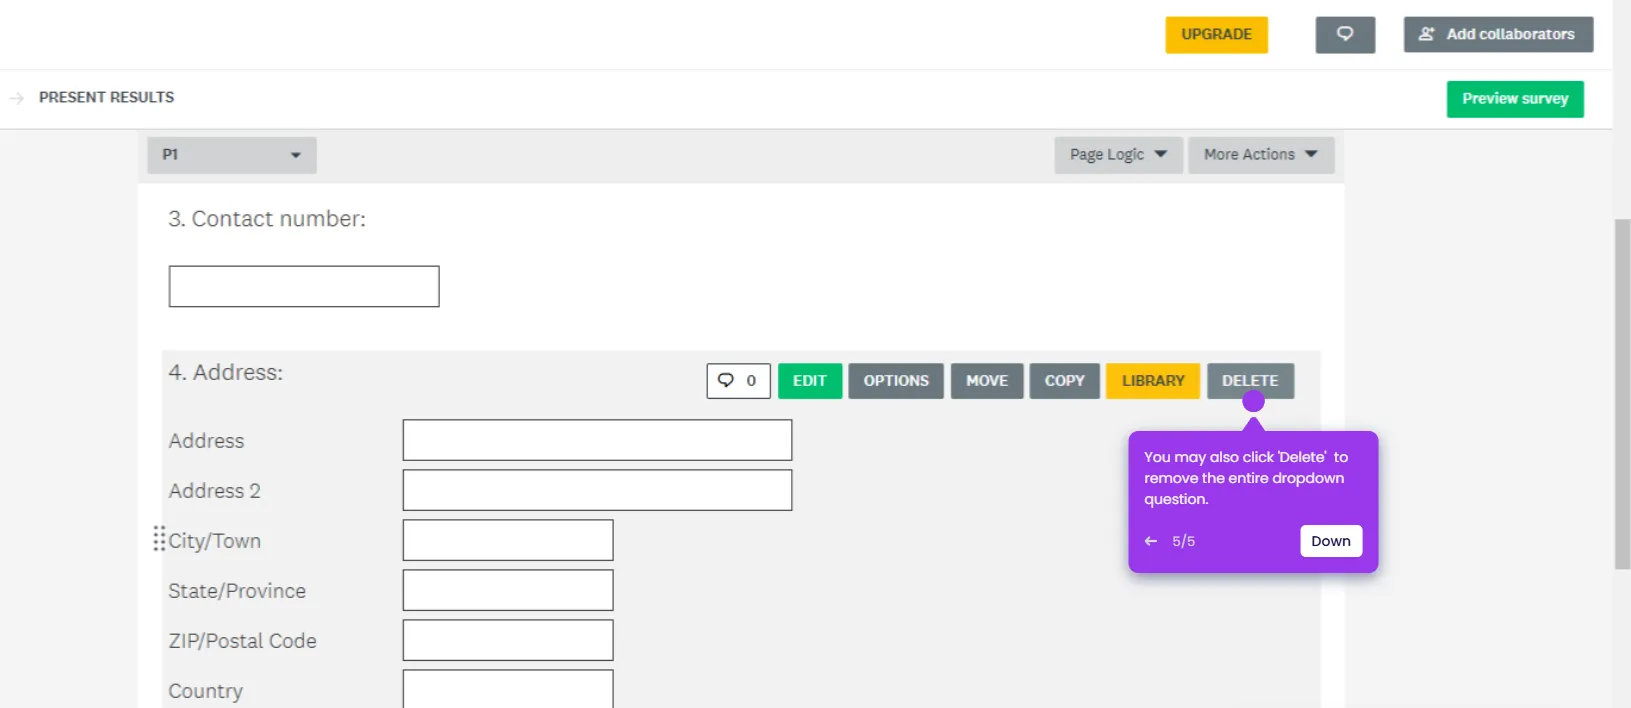Open the Address question comment counter

(x=738, y=381)
